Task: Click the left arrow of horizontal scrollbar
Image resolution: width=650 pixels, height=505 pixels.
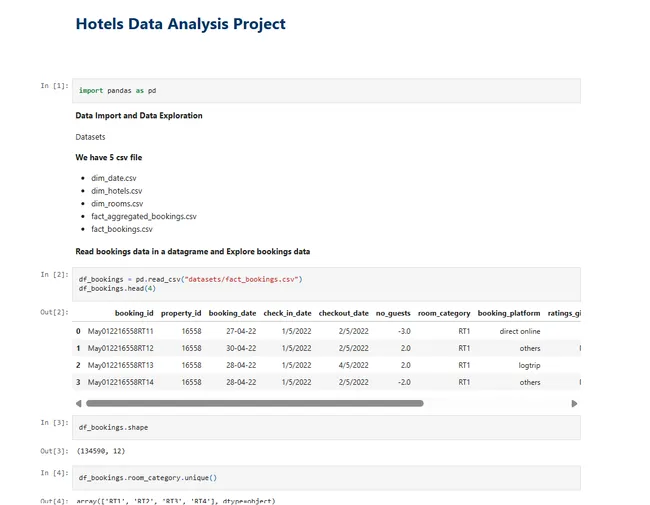Action: pos(79,403)
